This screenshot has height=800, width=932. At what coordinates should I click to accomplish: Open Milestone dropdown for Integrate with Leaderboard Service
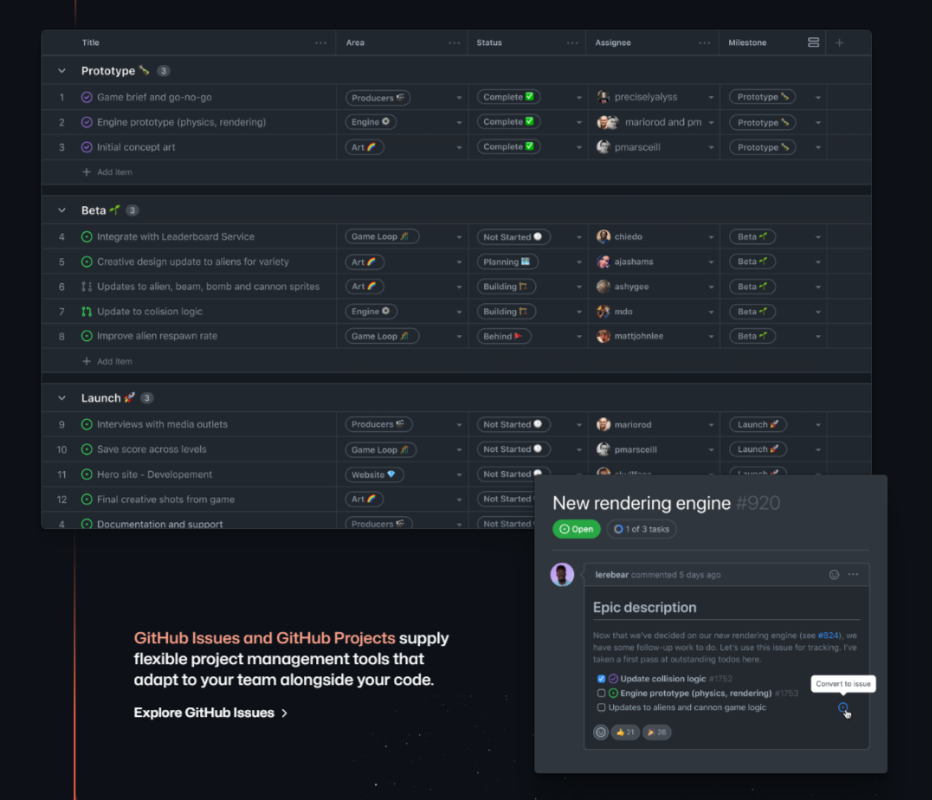818,237
